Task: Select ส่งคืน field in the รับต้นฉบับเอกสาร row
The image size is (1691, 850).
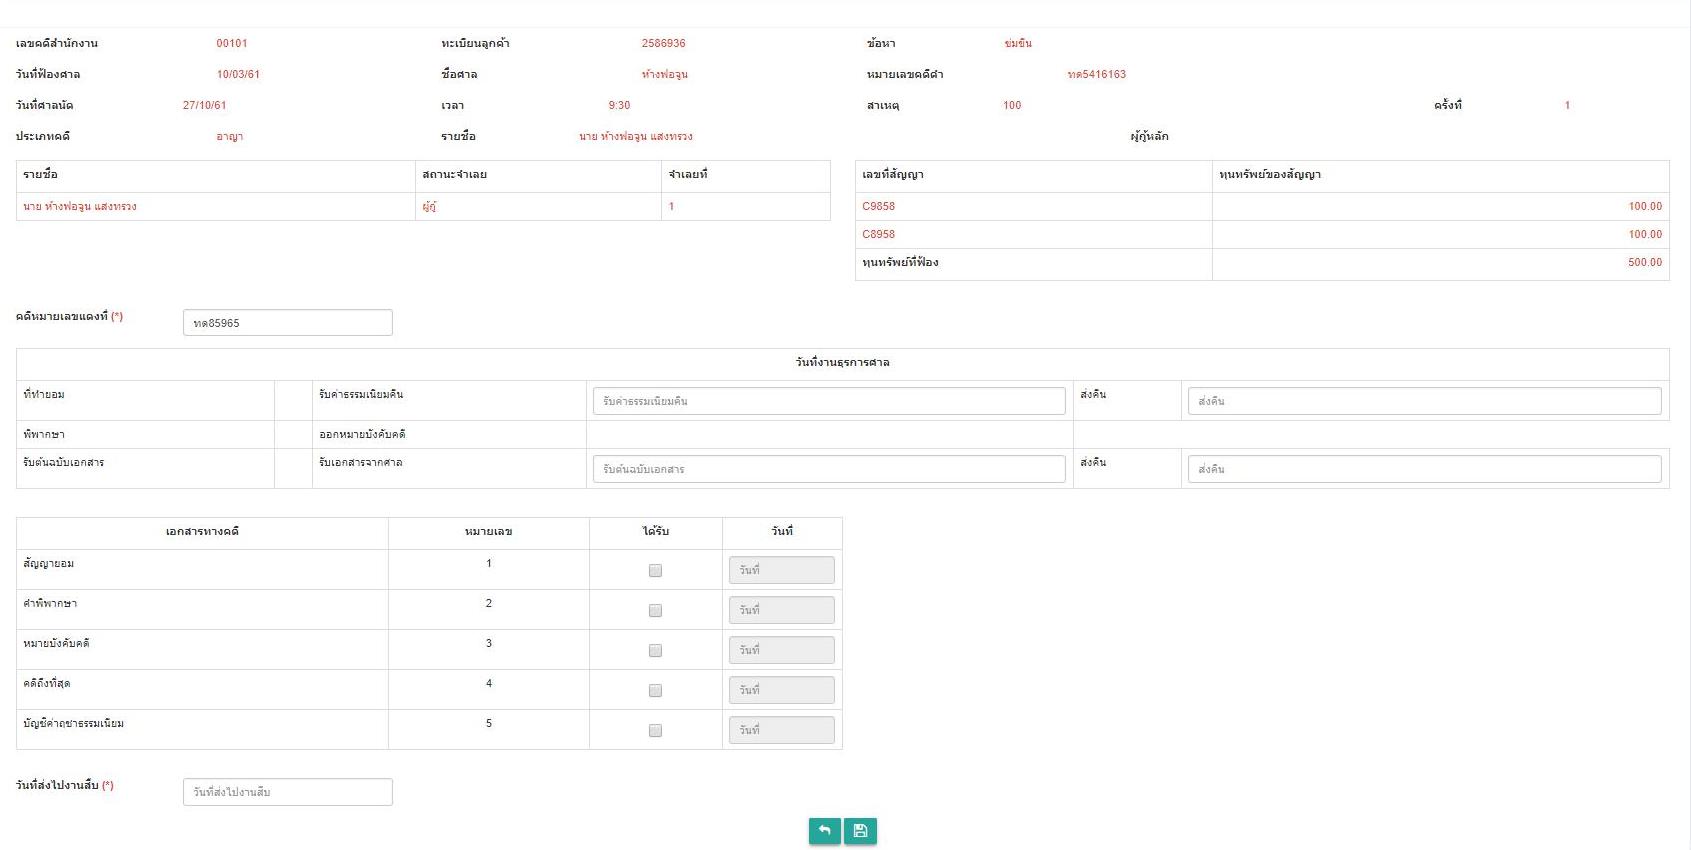Action: 1424,469
